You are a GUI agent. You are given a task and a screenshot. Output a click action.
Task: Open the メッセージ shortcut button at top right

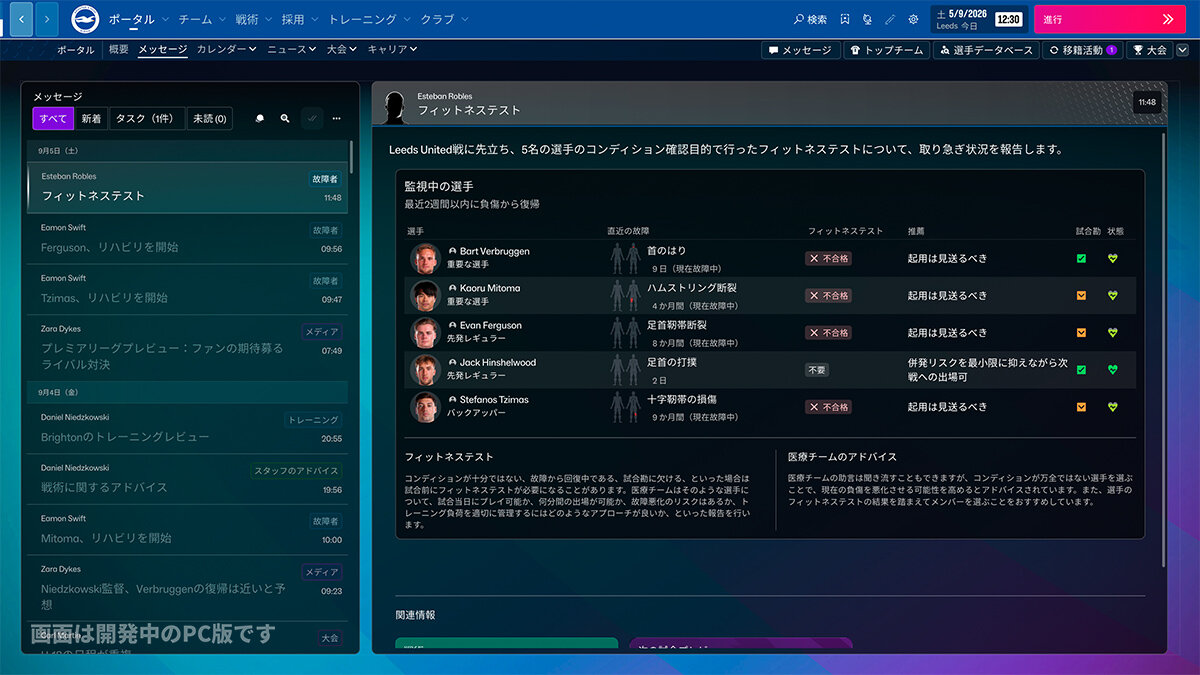coord(800,50)
